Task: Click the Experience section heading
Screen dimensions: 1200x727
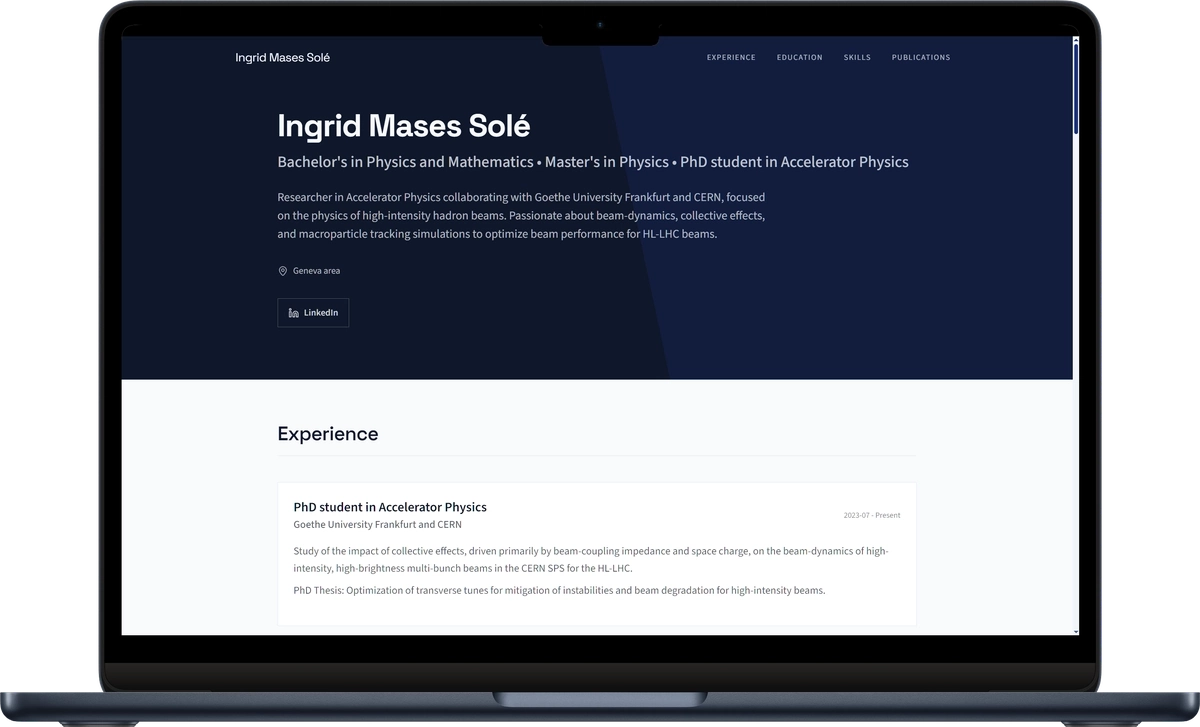Action: click(x=328, y=434)
